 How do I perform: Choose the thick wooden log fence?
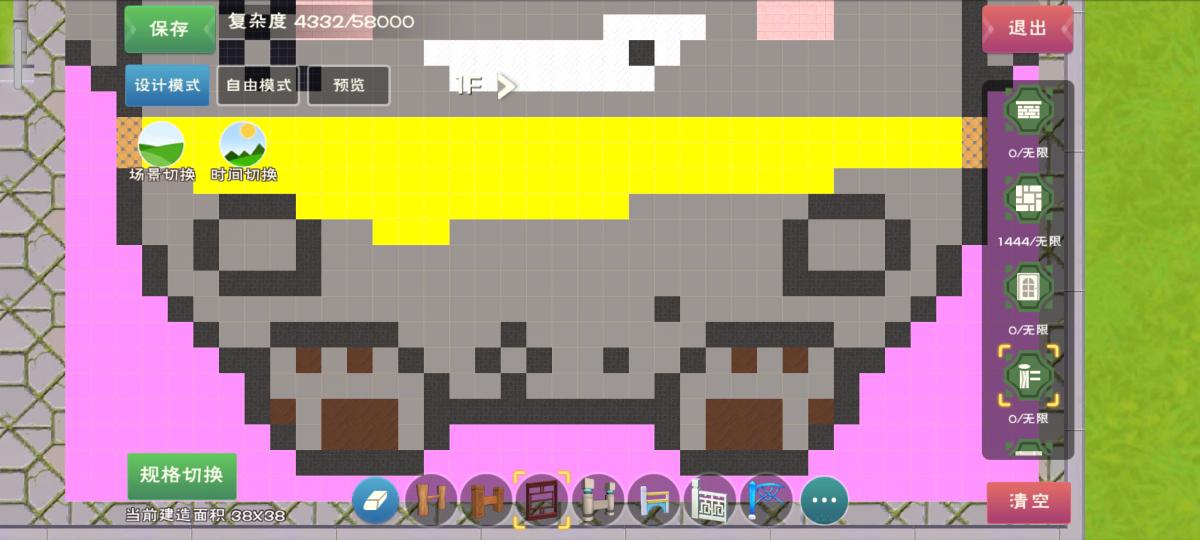pyautogui.click(x=488, y=500)
